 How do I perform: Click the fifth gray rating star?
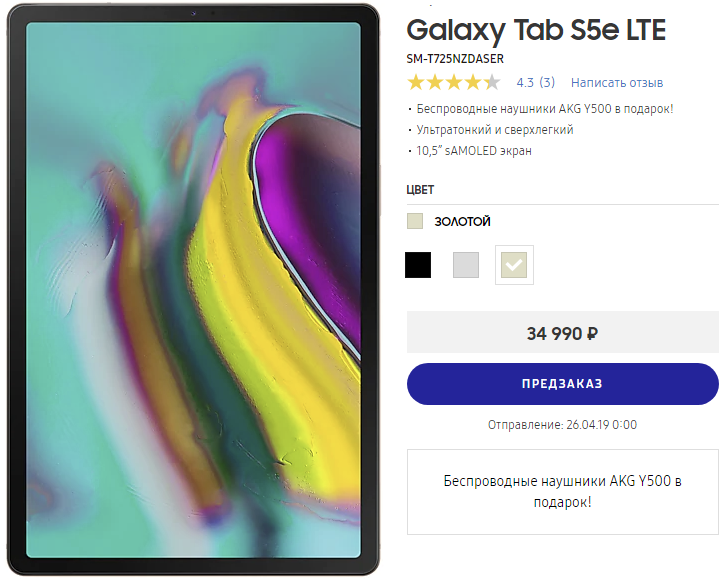coord(492,83)
